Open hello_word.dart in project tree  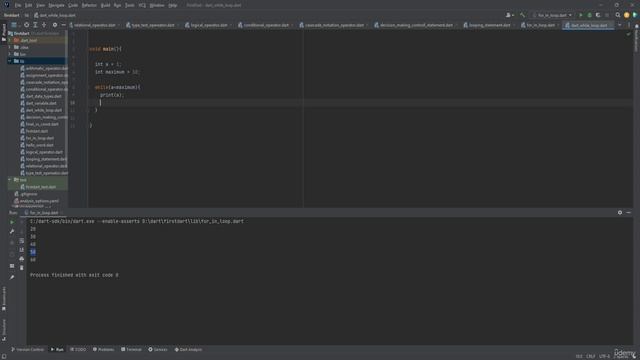tap(40, 145)
